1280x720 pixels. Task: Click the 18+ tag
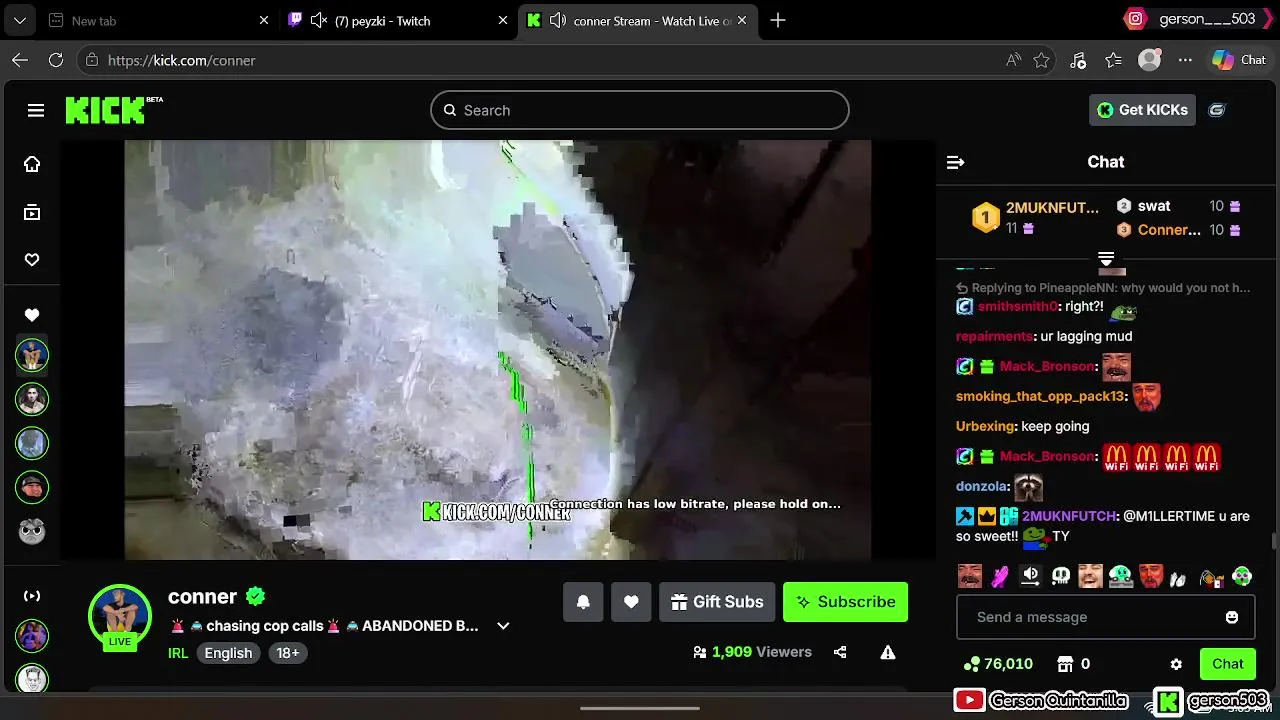[x=288, y=653]
